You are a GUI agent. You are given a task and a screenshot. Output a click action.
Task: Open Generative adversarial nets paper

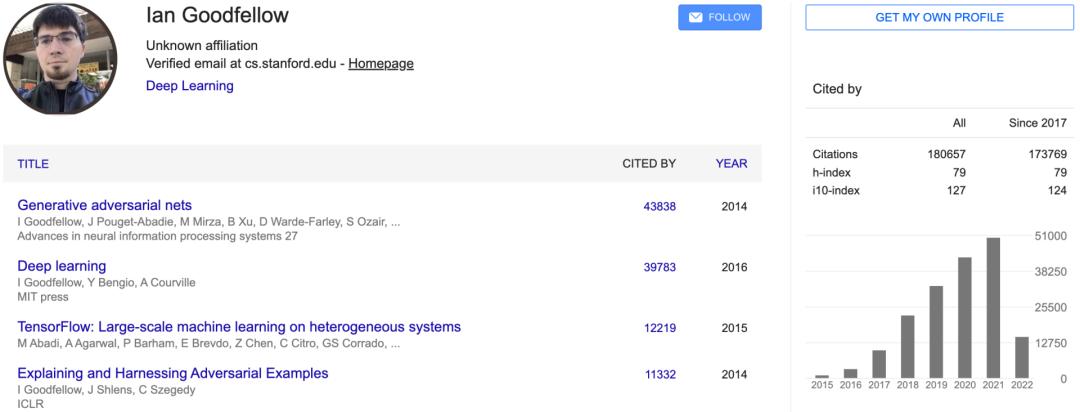(105, 205)
